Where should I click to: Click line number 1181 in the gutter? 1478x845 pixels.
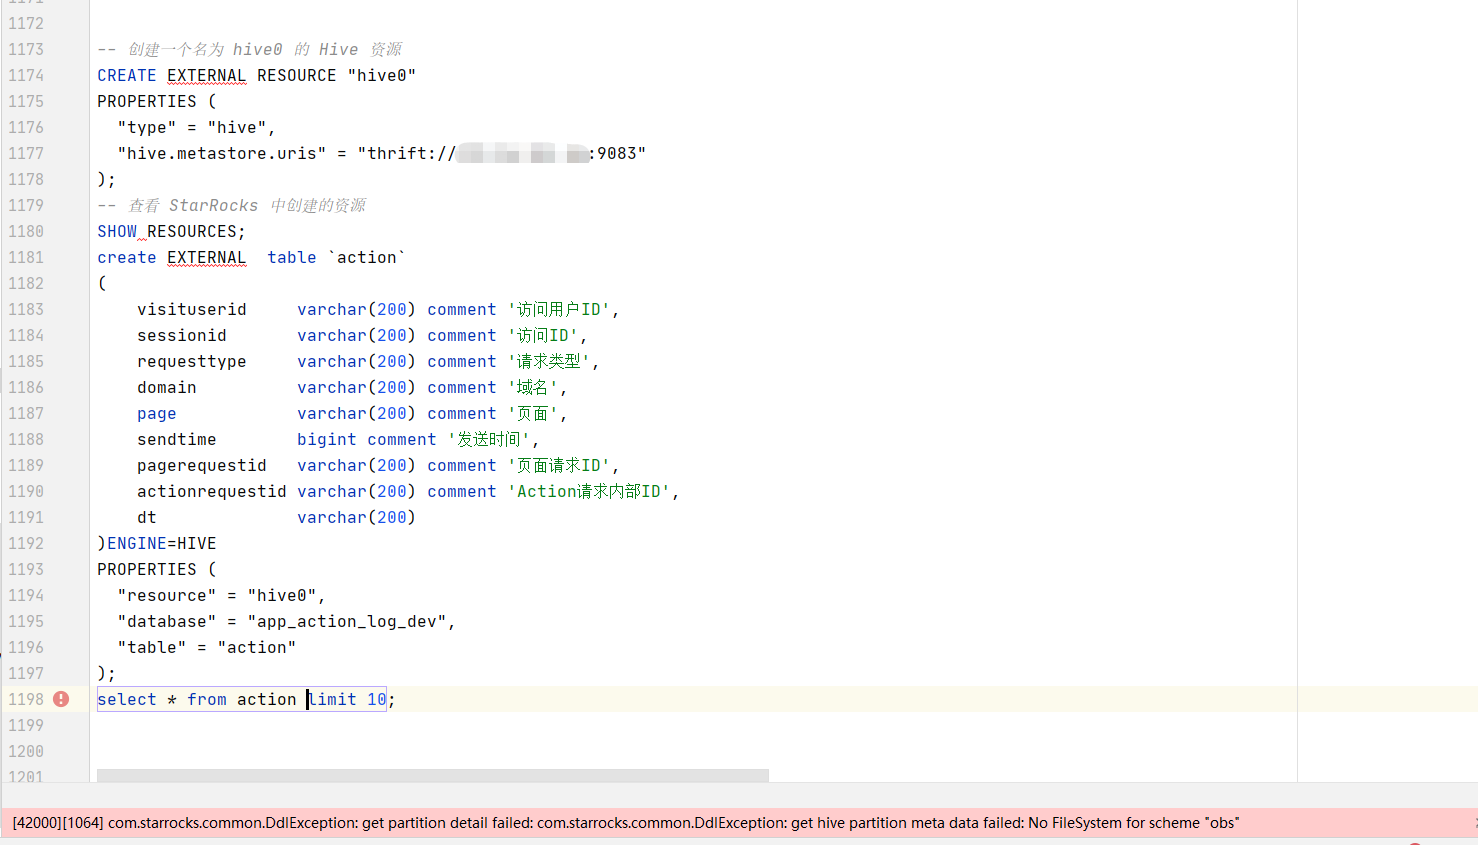click(x=26, y=257)
